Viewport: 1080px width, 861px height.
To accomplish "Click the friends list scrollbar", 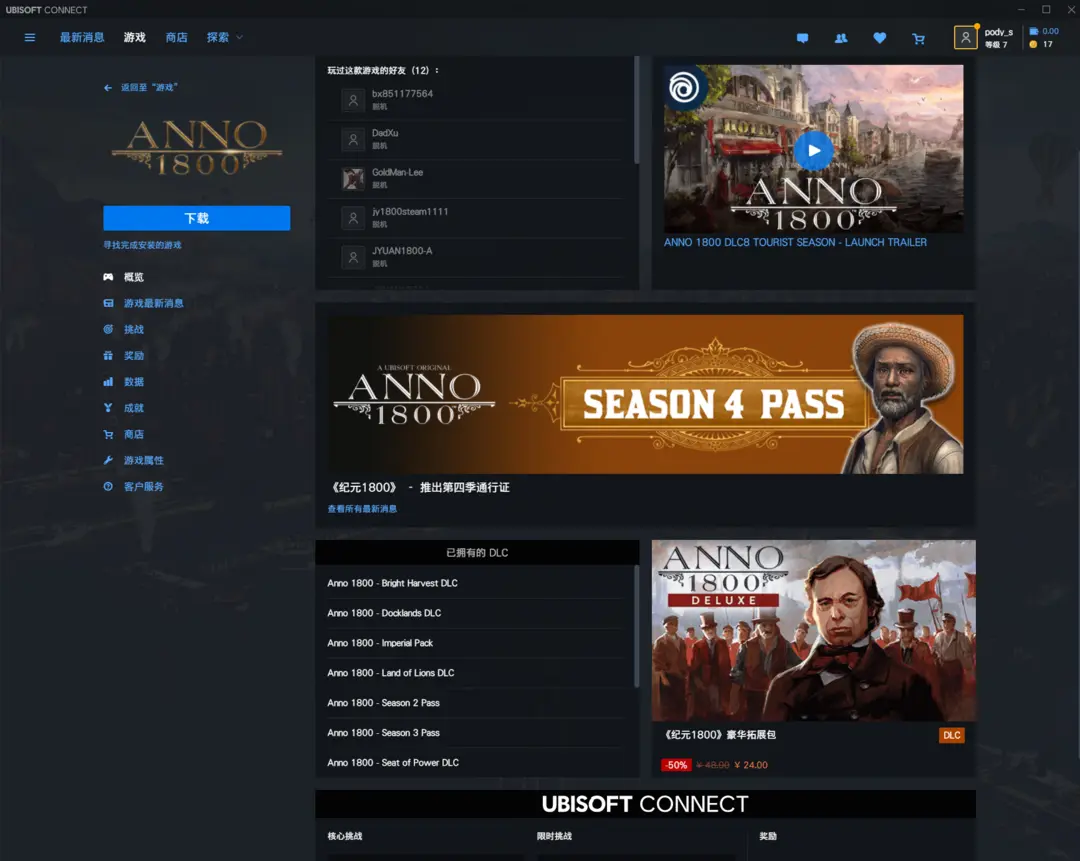I will coord(636,110).
